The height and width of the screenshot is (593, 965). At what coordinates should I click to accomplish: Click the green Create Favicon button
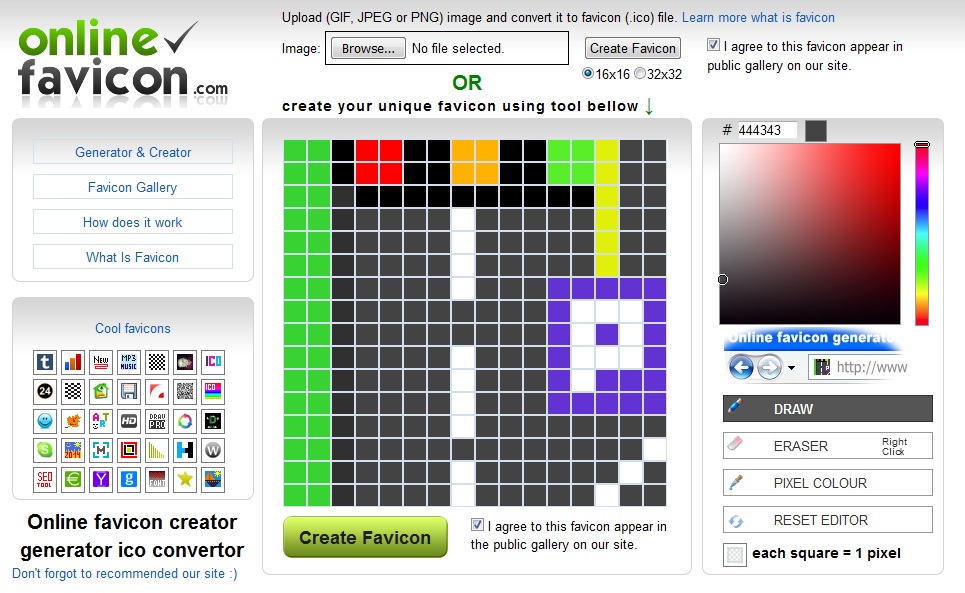[x=365, y=537]
